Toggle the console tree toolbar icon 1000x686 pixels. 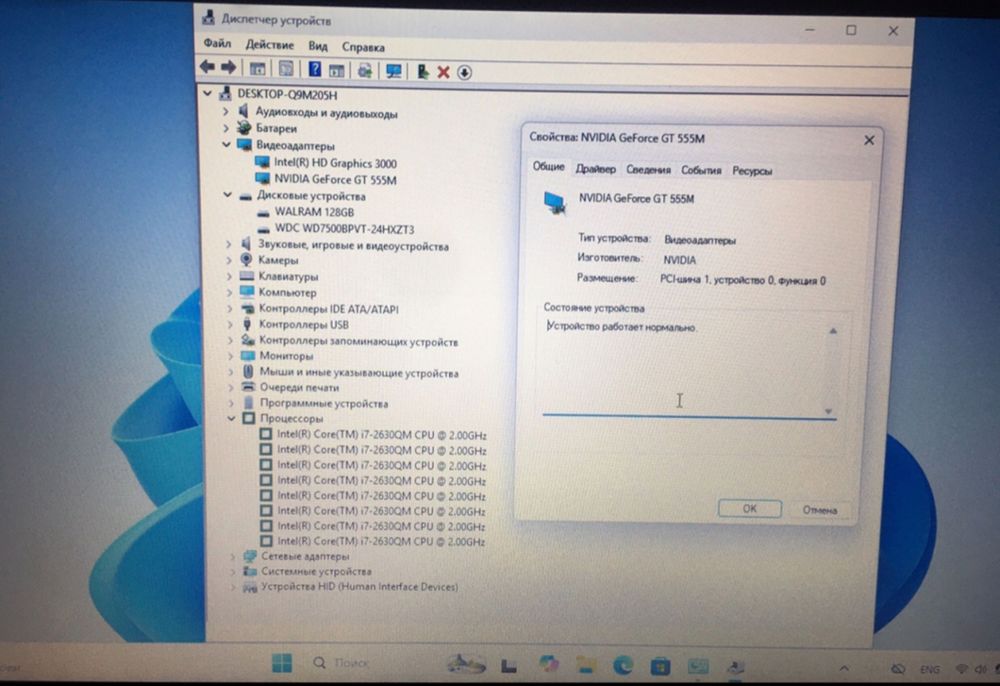point(257,69)
